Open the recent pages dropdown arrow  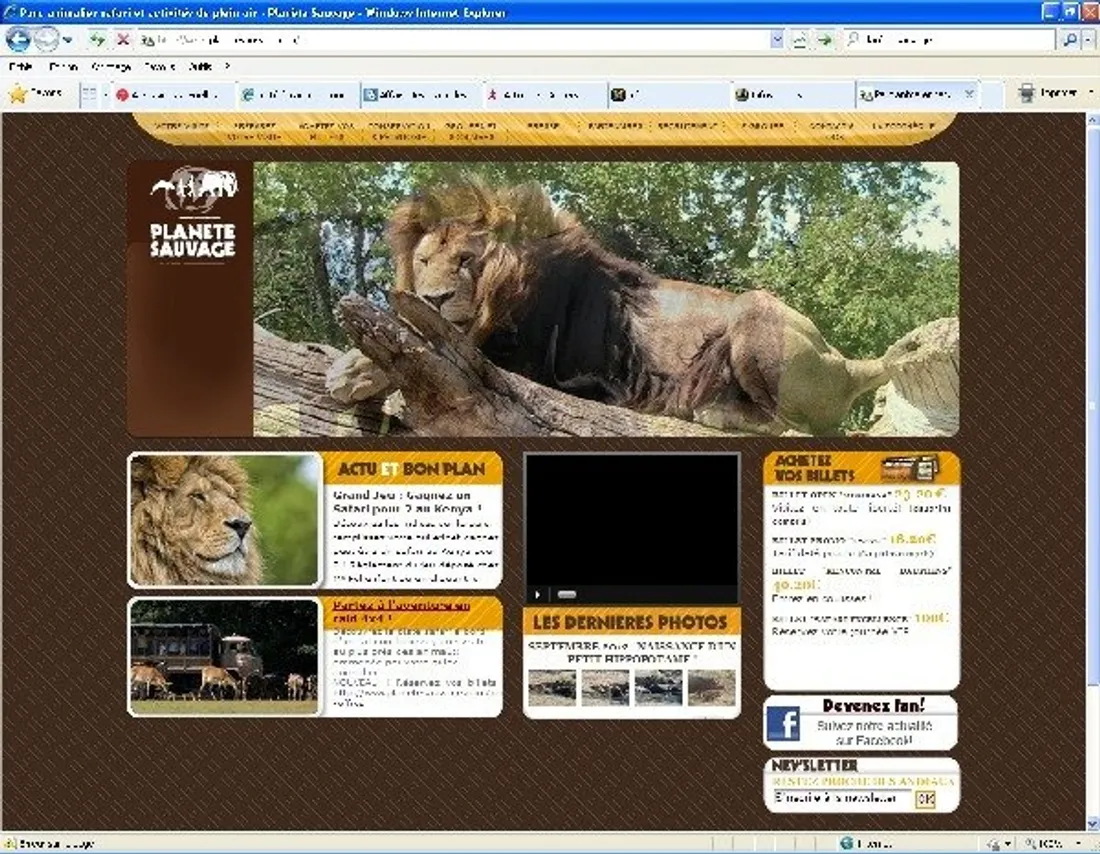pyautogui.click(x=67, y=40)
